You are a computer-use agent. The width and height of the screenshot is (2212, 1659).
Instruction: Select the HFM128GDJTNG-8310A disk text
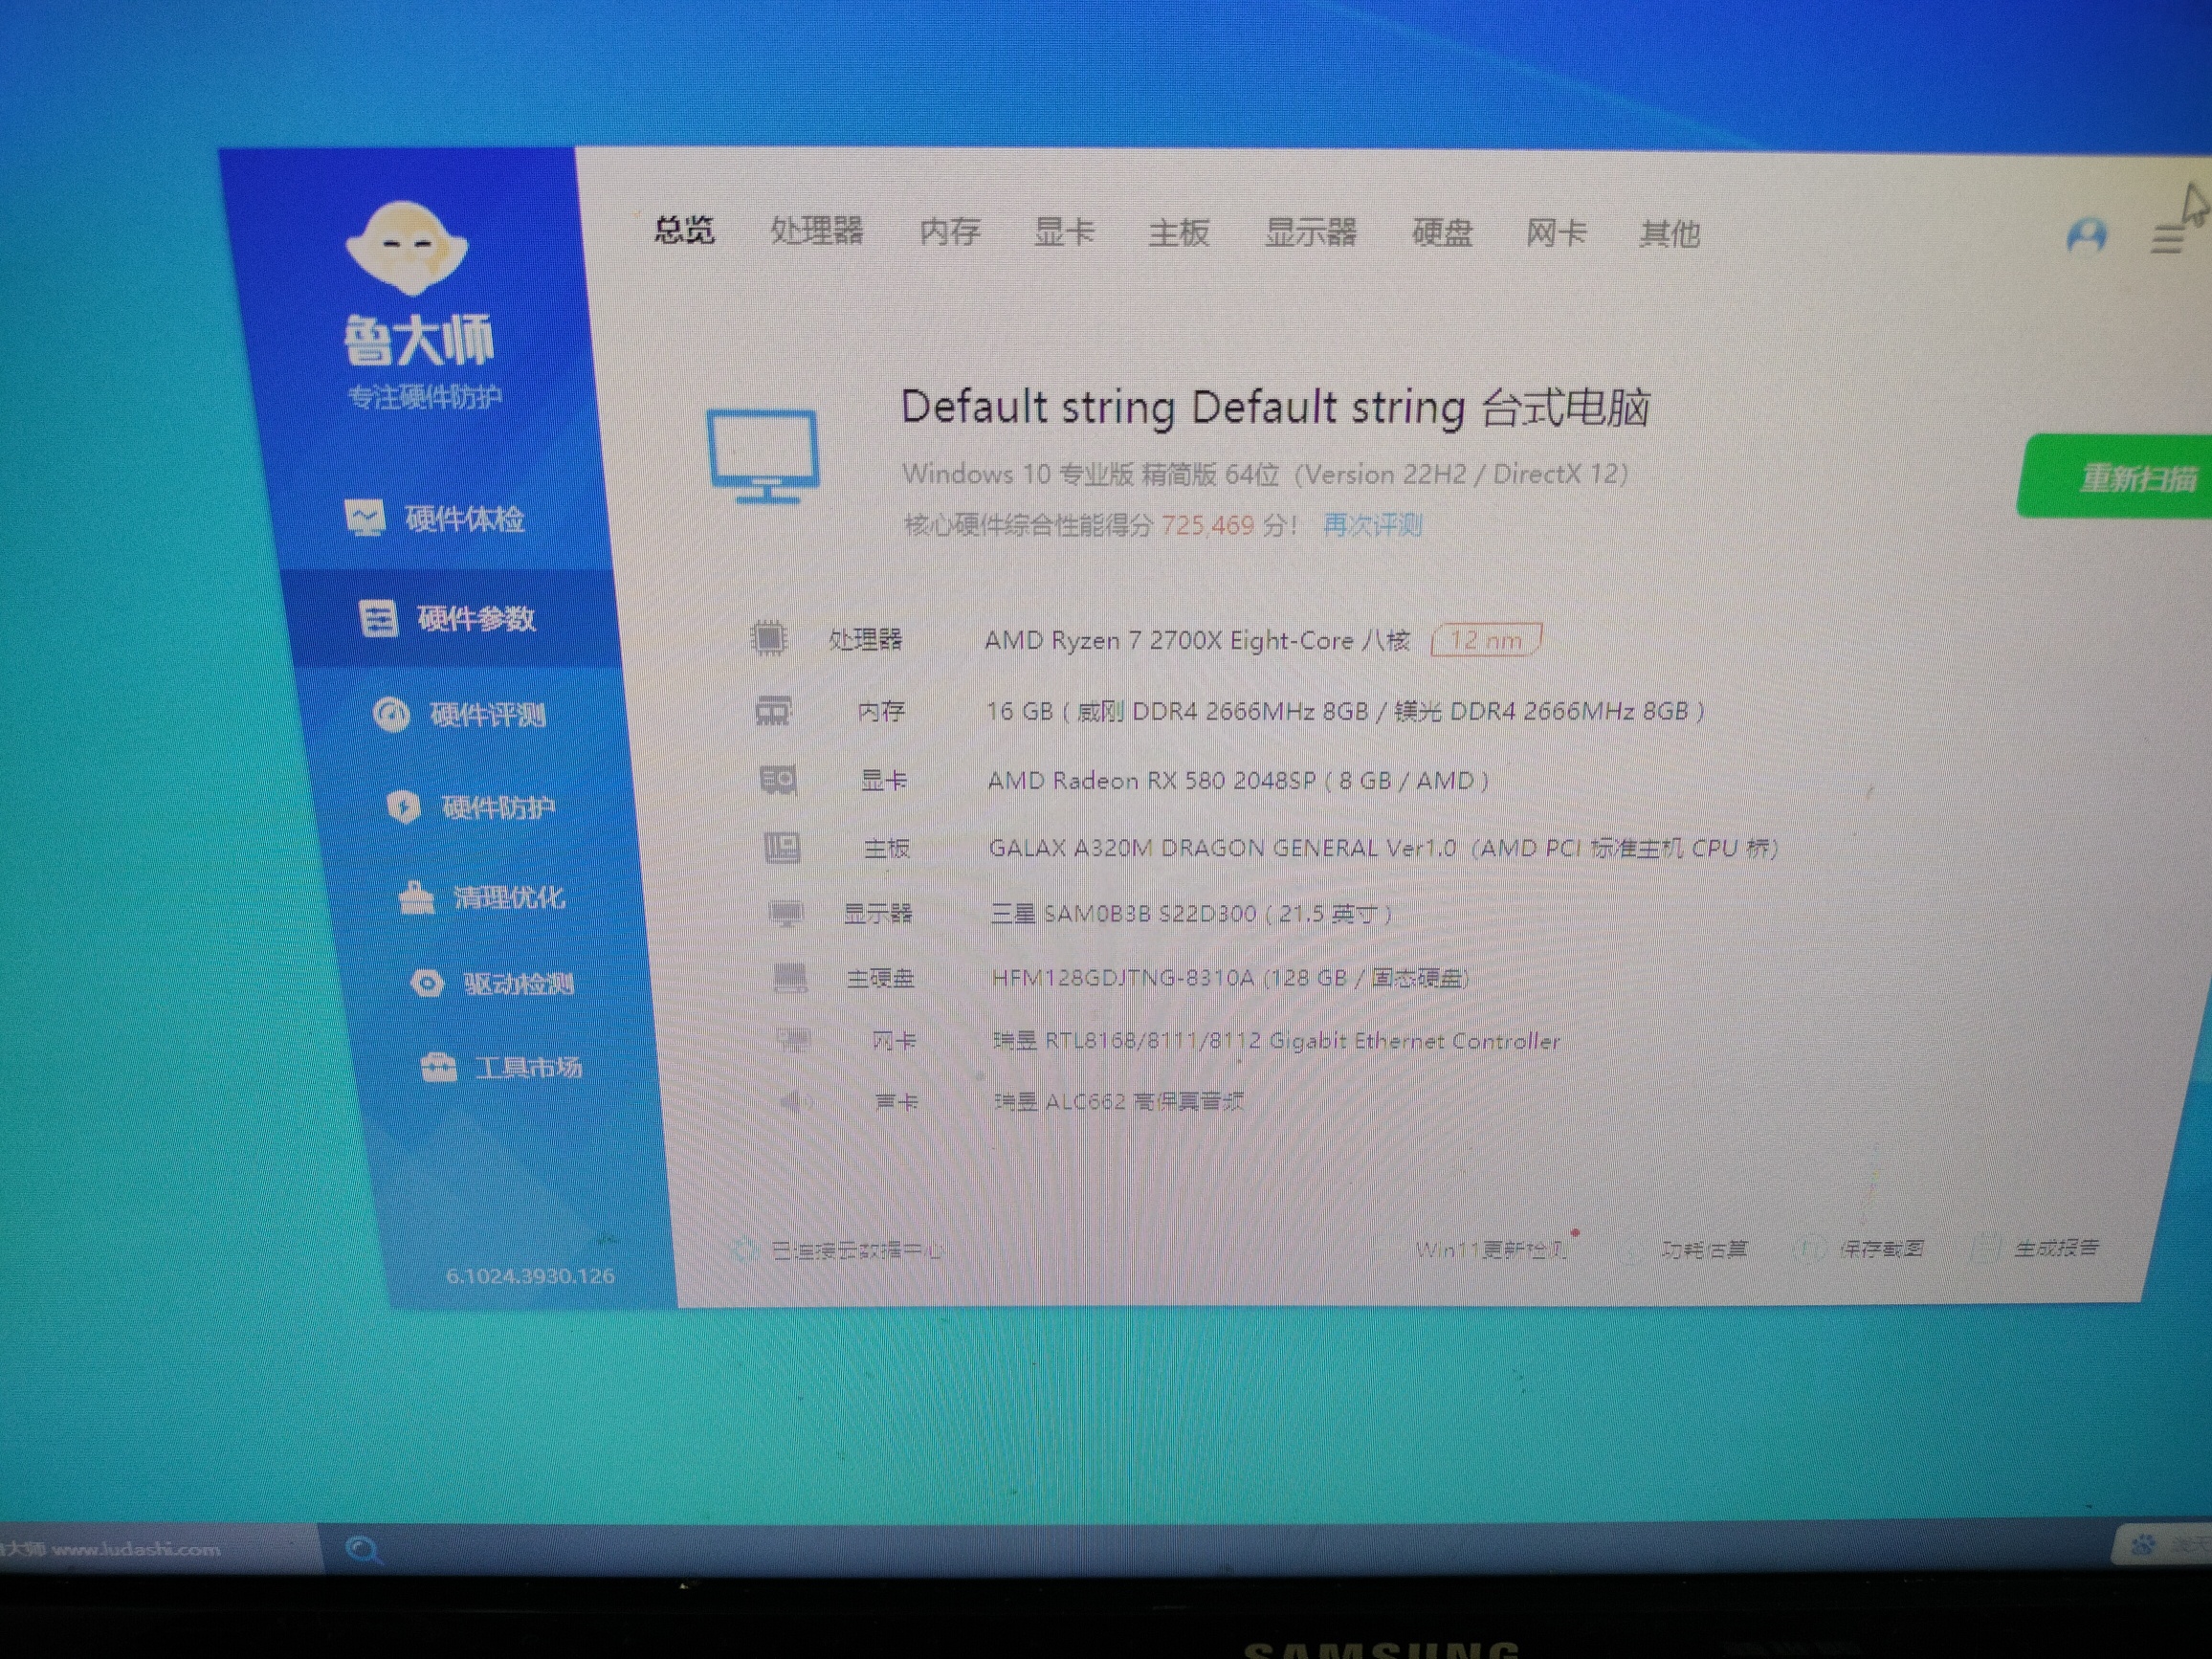click(1230, 978)
